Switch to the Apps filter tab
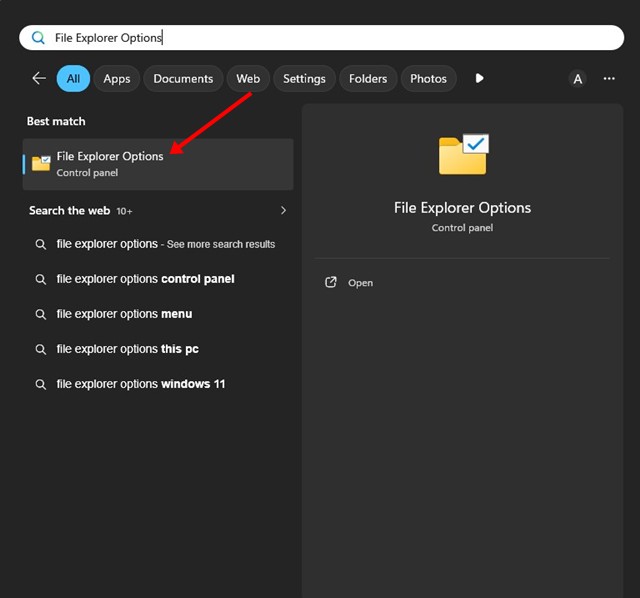The height and width of the screenshot is (598, 640). [x=117, y=78]
